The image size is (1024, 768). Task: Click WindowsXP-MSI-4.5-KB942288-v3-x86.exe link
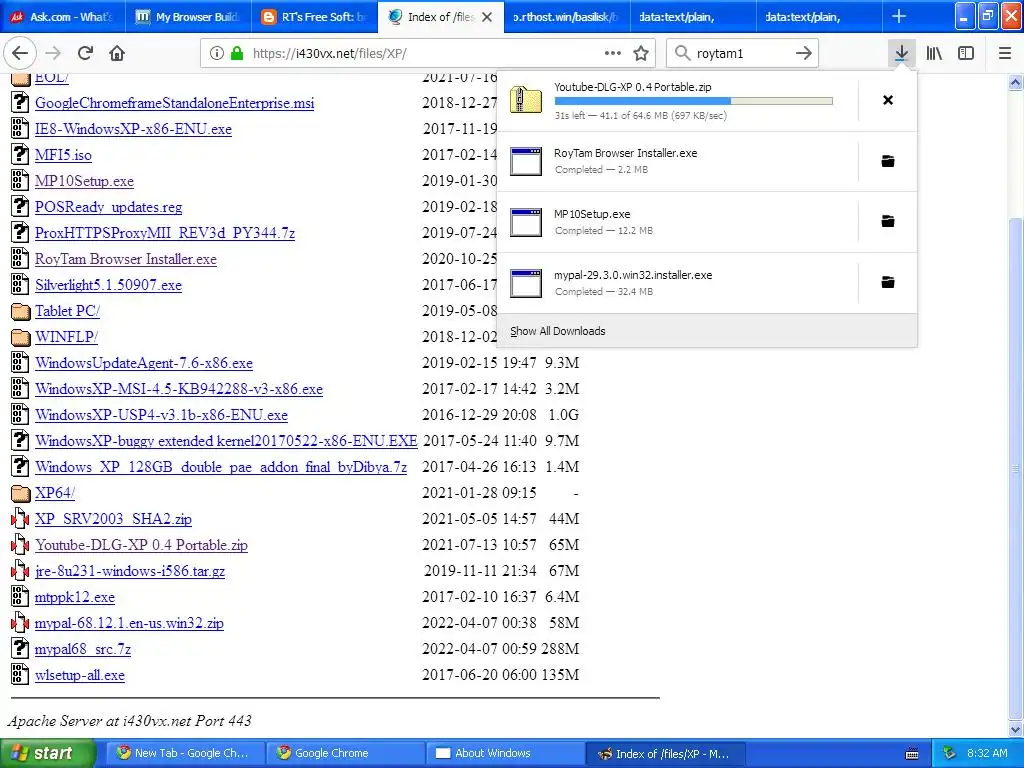[x=179, y=389]
